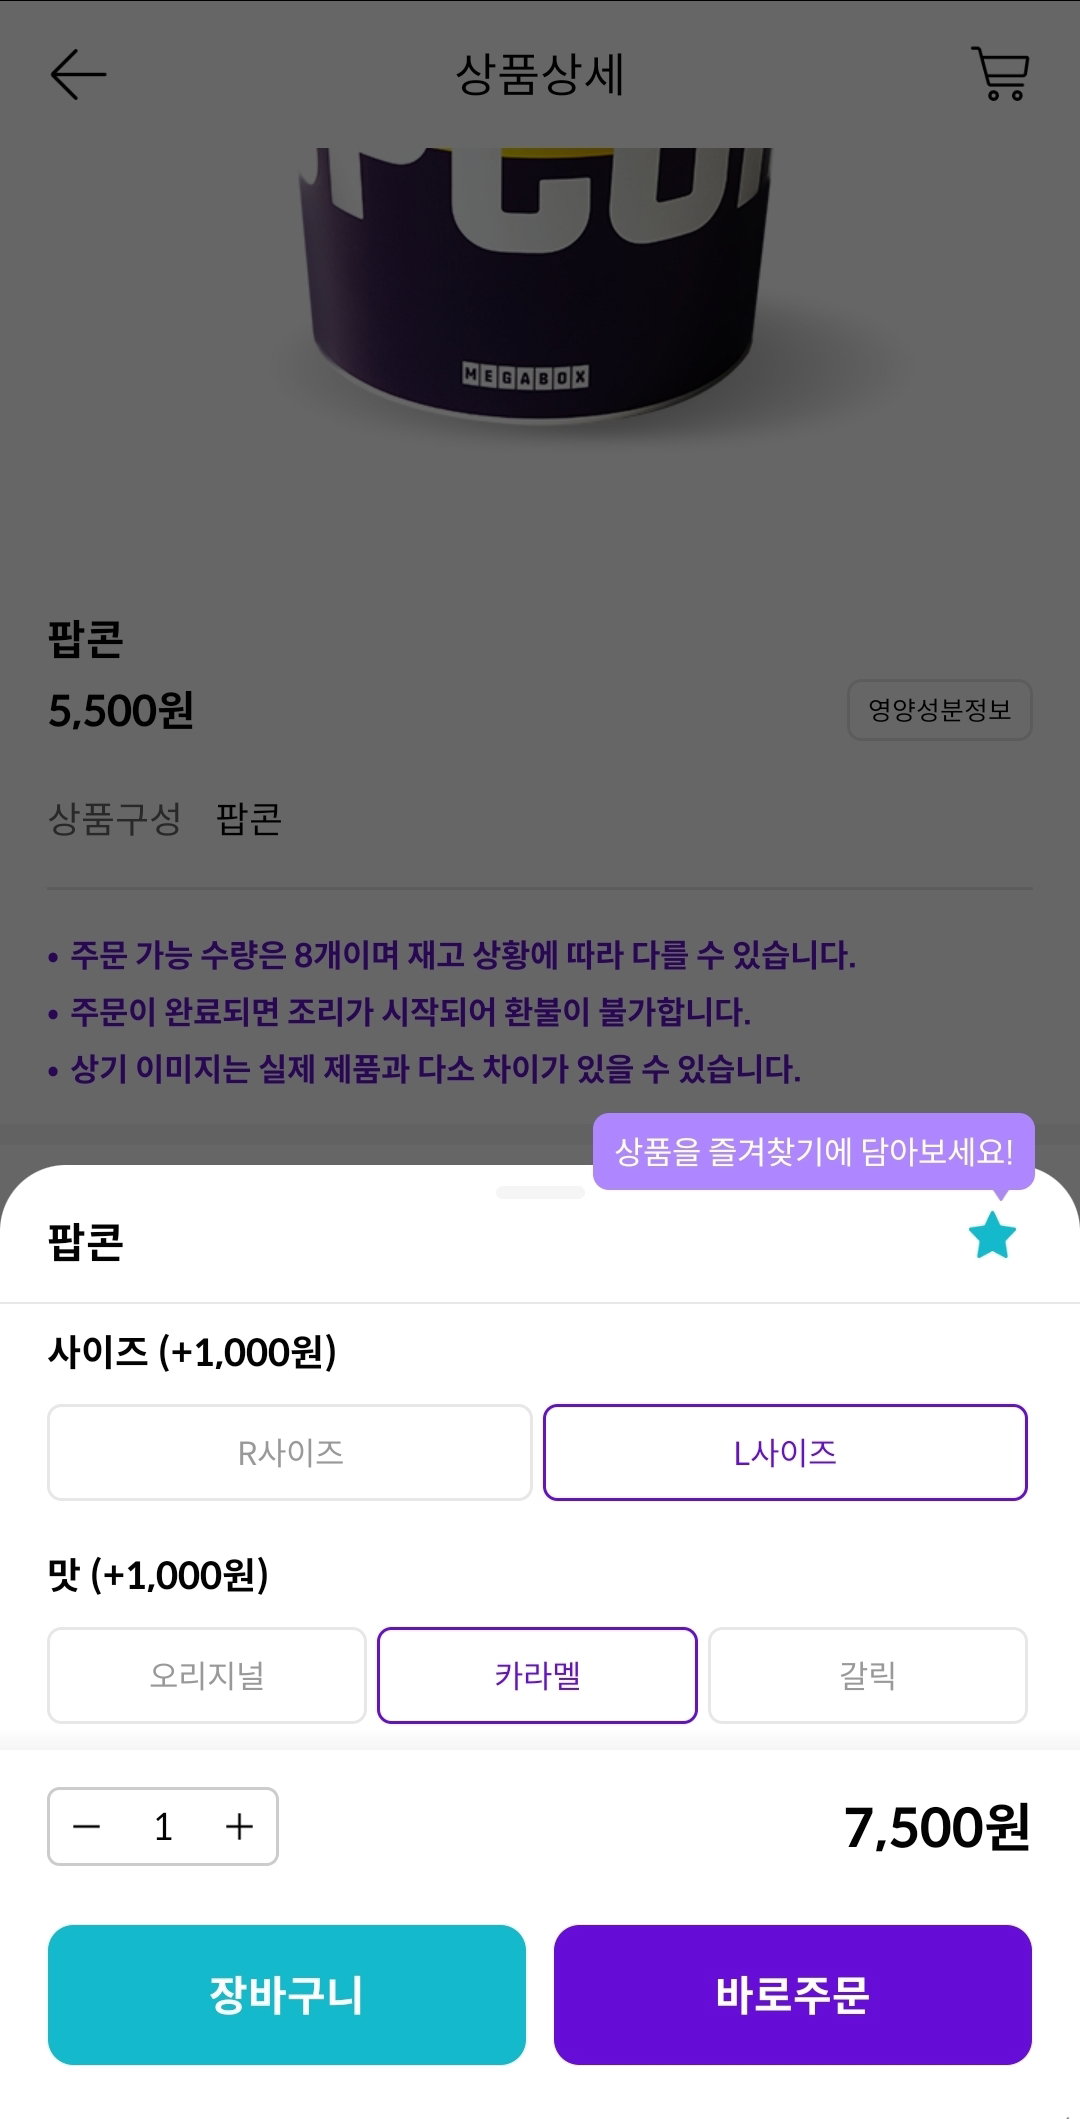Tap the bottom sheet drag handle
This screenshot has height=2119, width=1080.
pos(540,1192)
